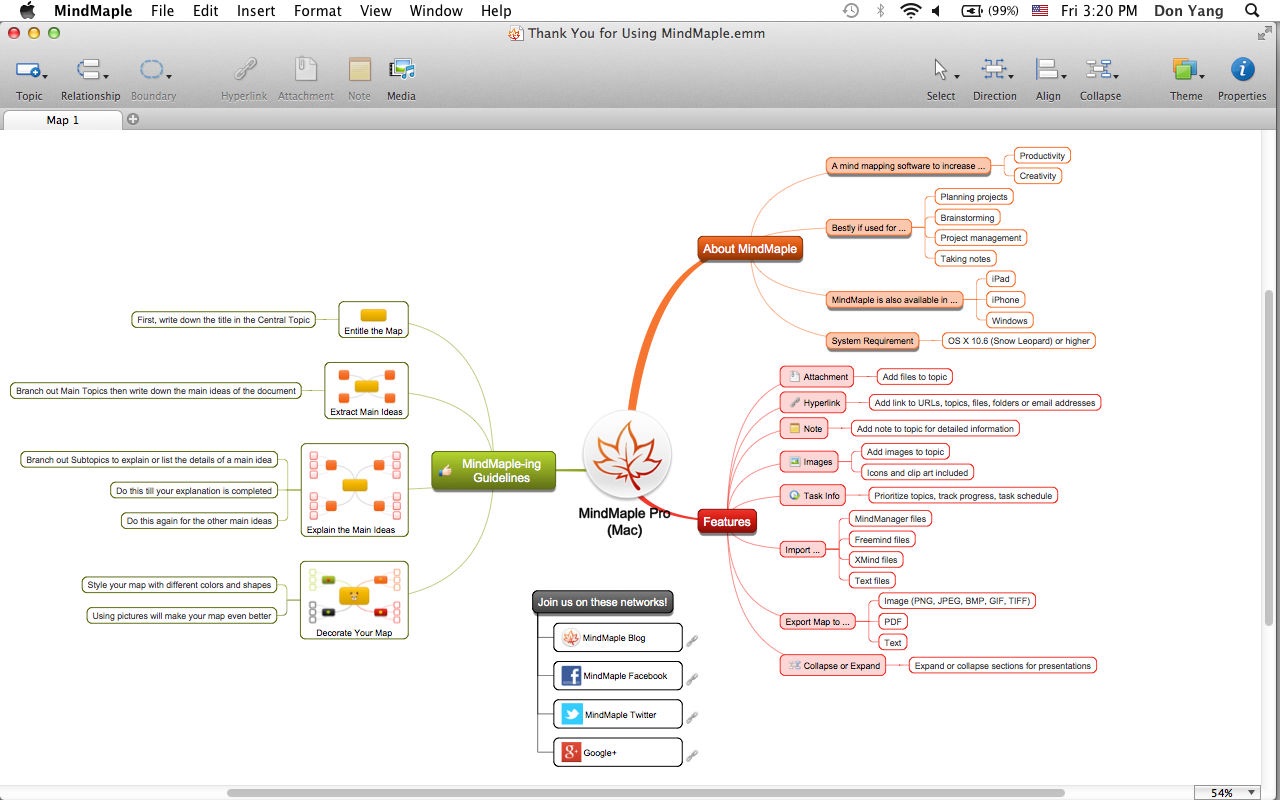Click the Theme toolbar icon
This screenshot has height=800, width=1280.
pos(1184,70)
